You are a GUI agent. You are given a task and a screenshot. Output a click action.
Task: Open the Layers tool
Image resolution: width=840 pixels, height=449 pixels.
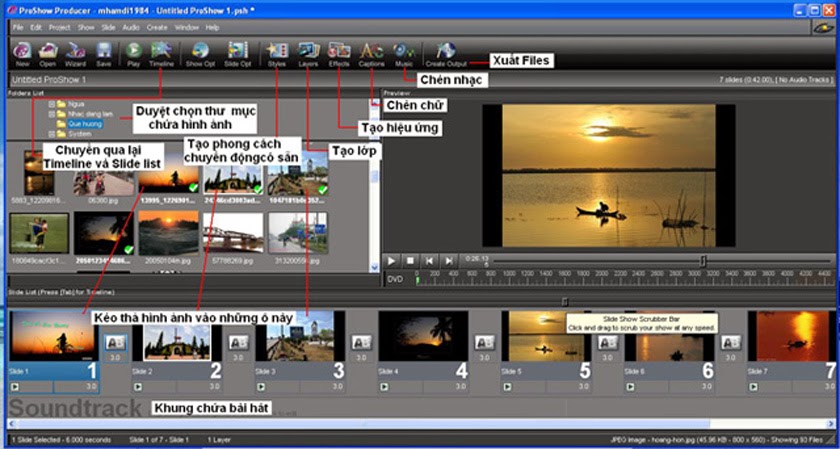coord(309,54)
